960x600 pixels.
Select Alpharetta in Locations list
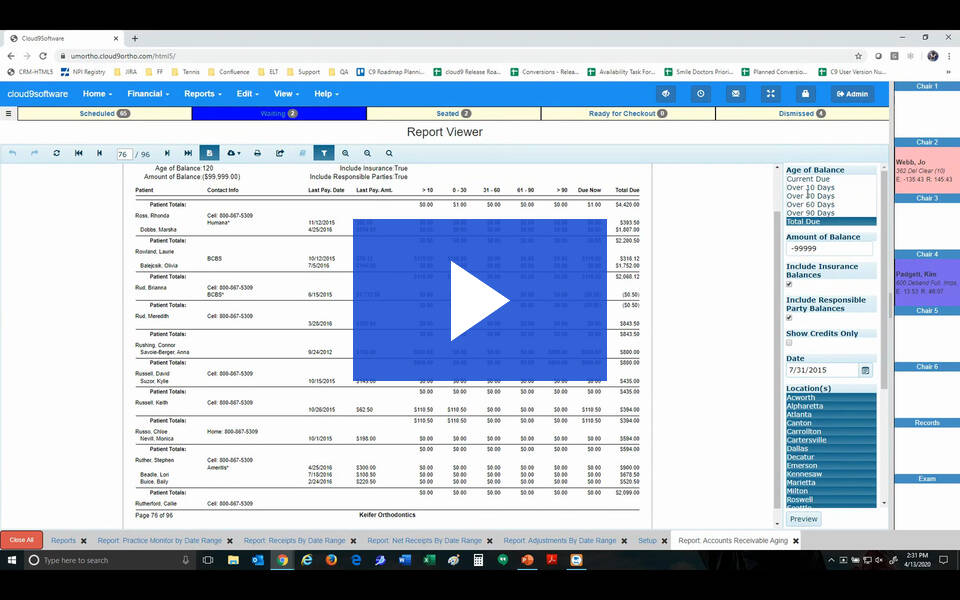pos(830,406)
